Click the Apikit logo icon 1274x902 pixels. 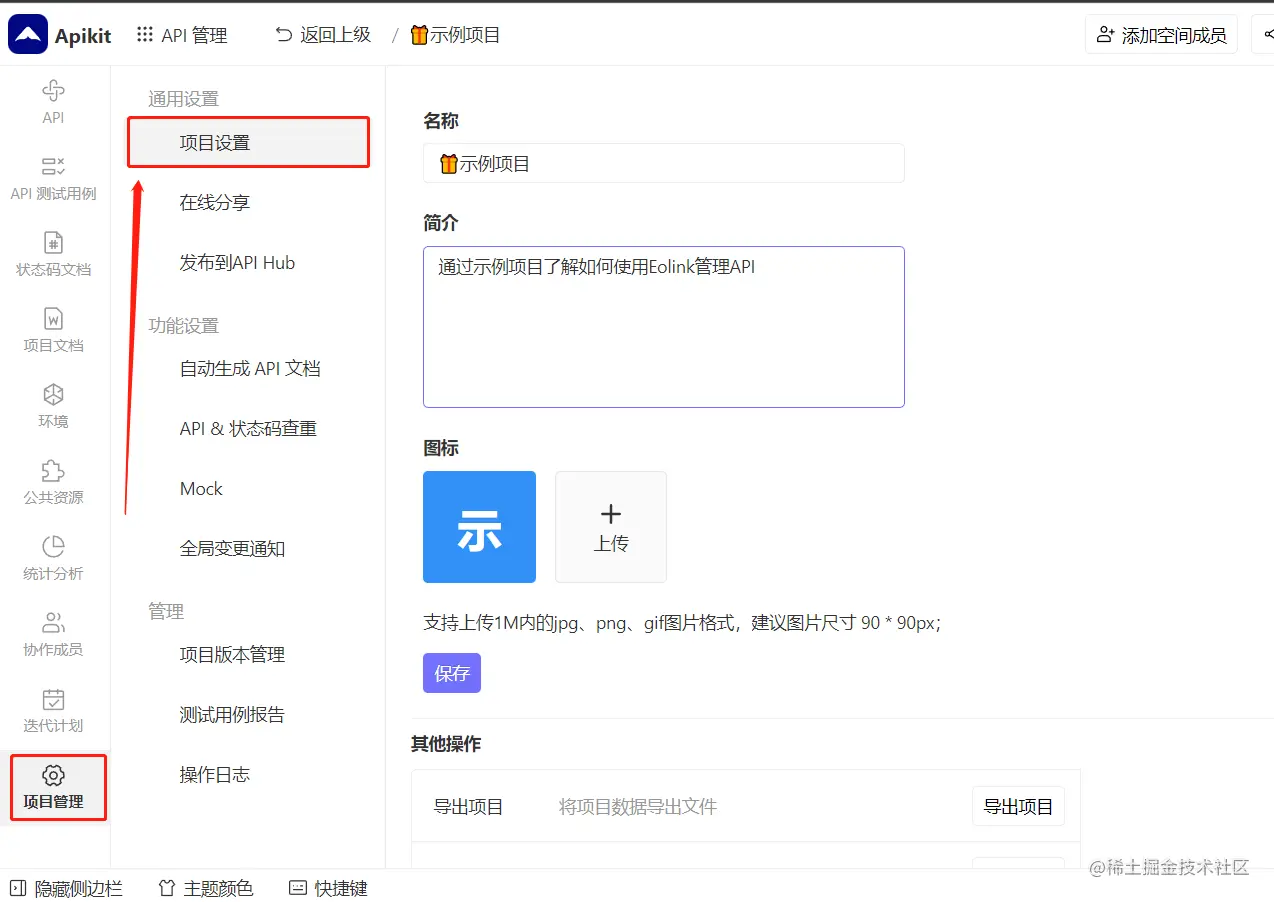tap(28, 35)
